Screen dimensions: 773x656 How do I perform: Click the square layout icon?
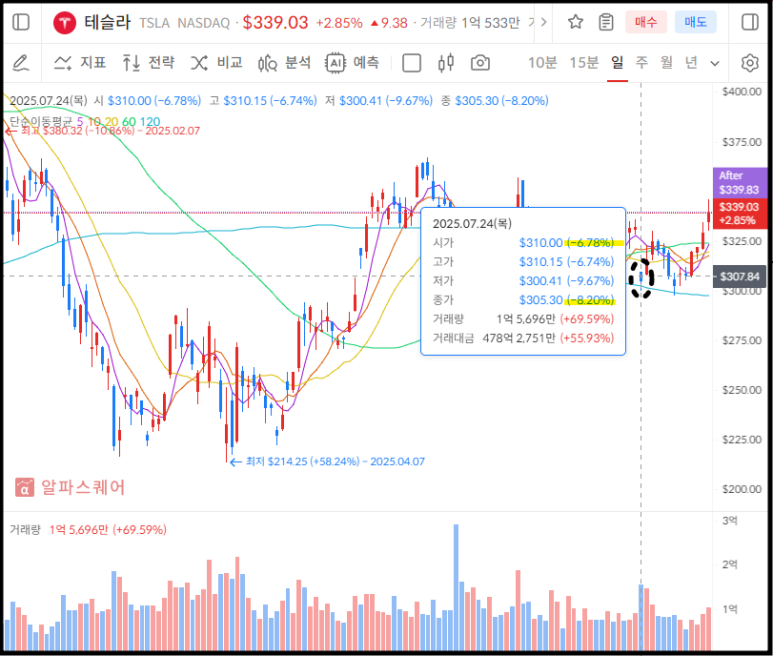(x=411, y=63)
